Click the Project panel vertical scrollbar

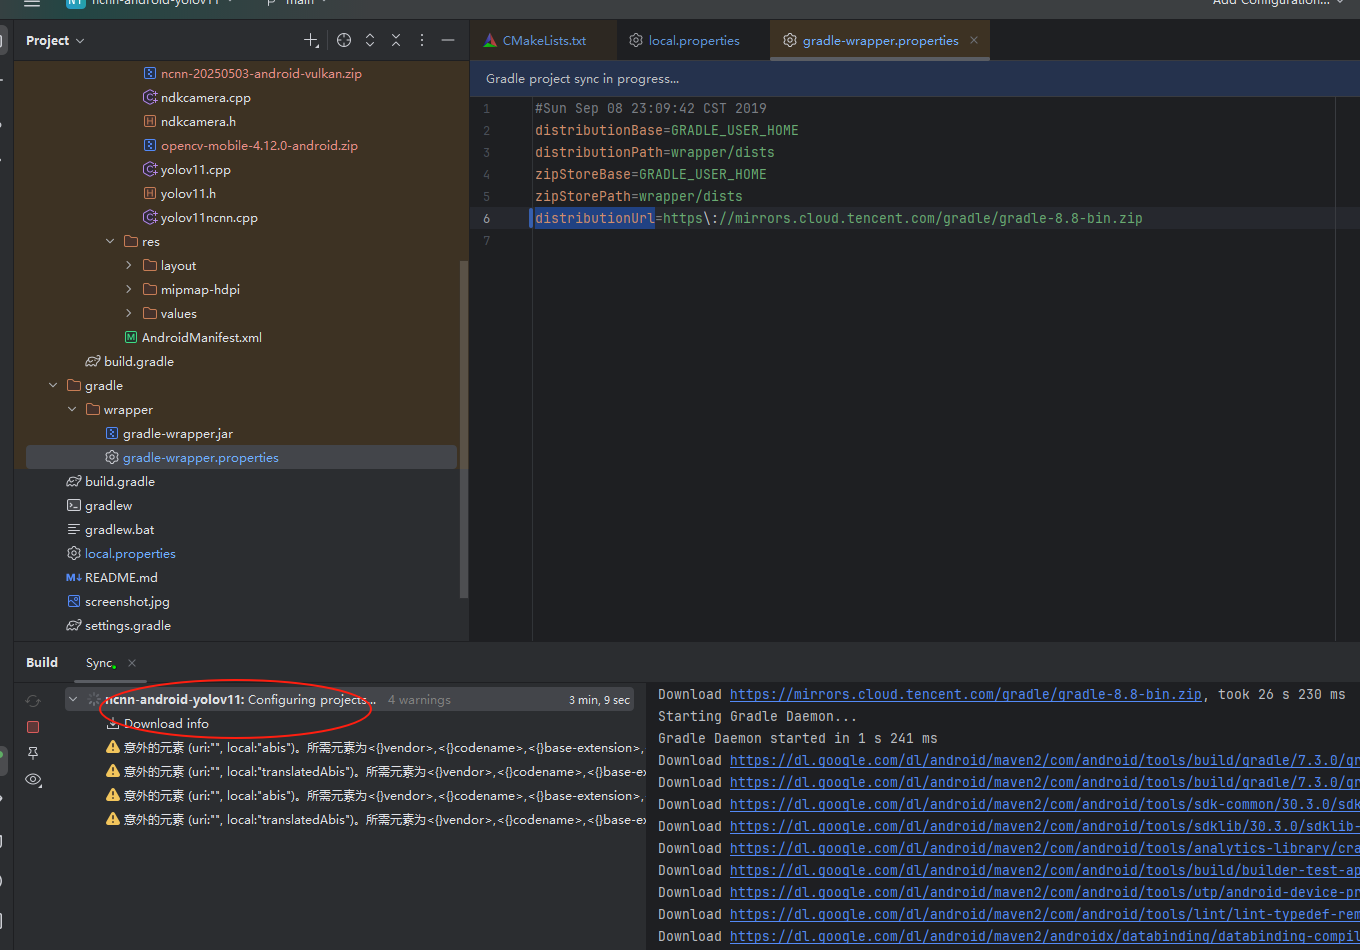point(463,430)
